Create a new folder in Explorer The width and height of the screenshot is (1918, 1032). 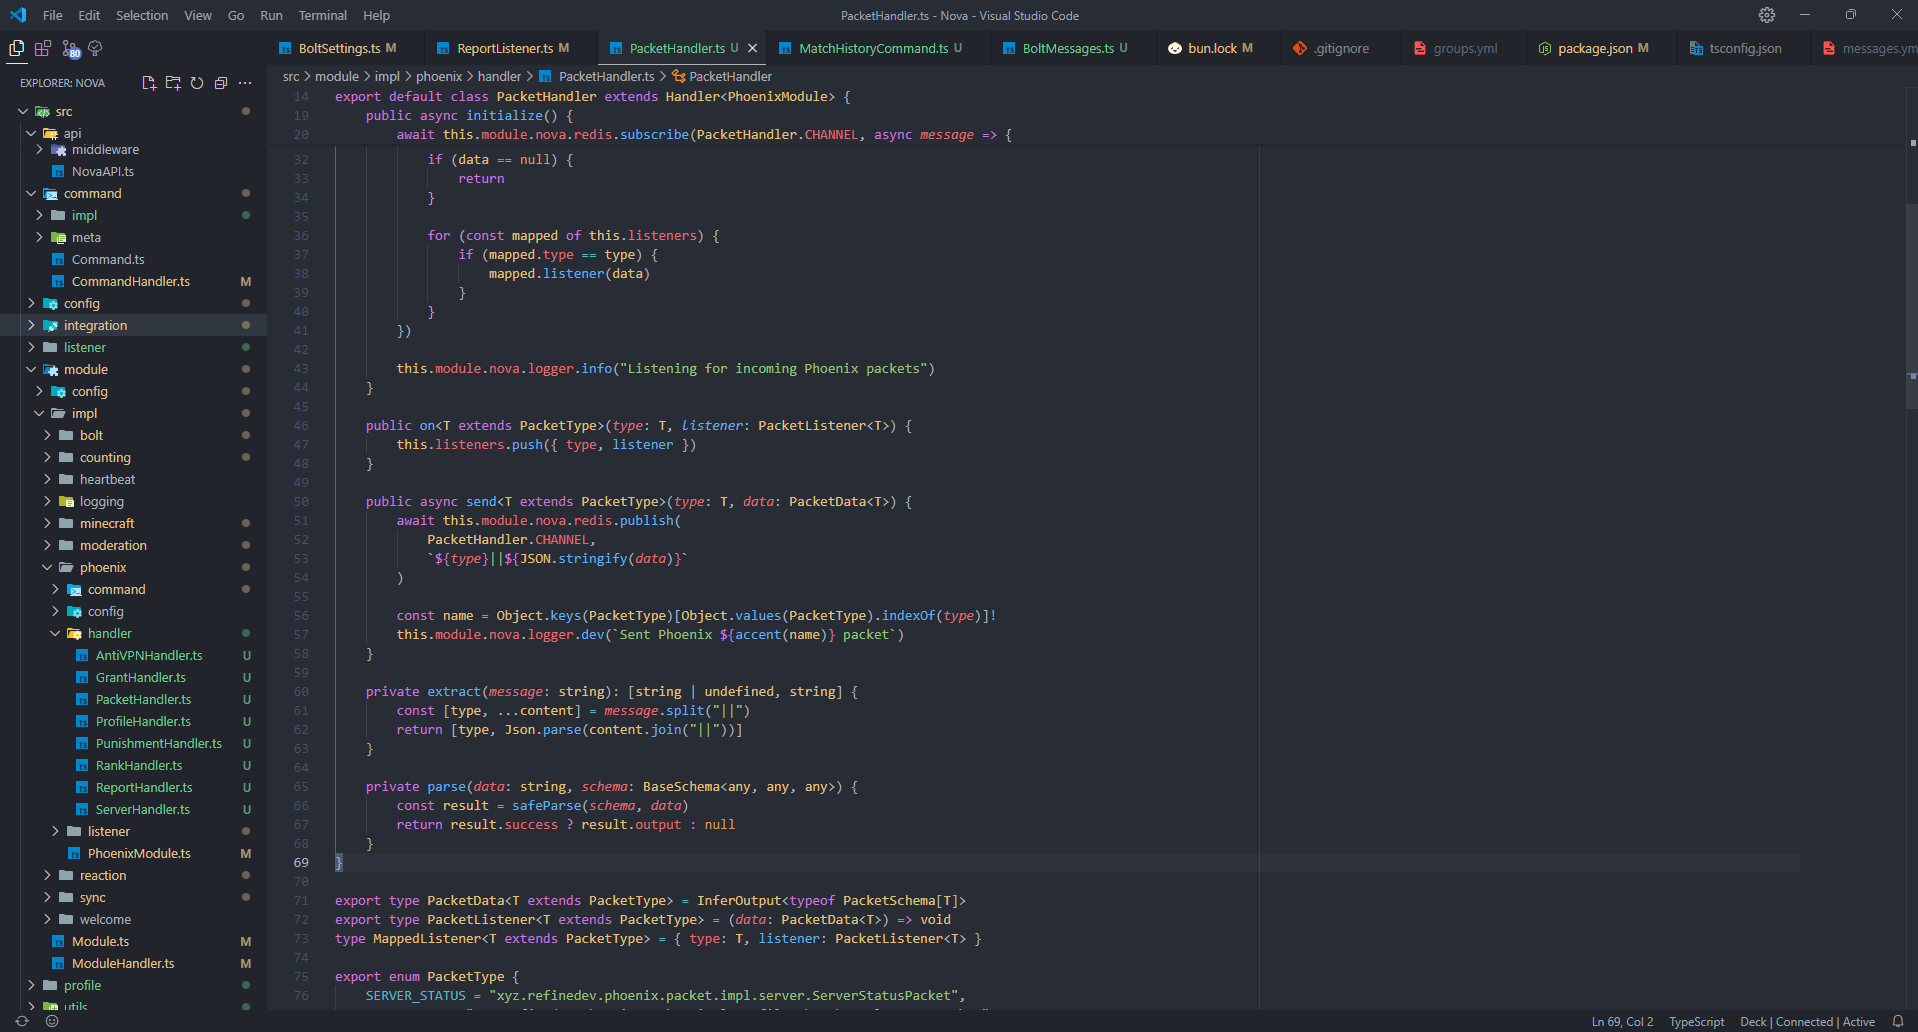pyautogui.click(x=173, y=83)
